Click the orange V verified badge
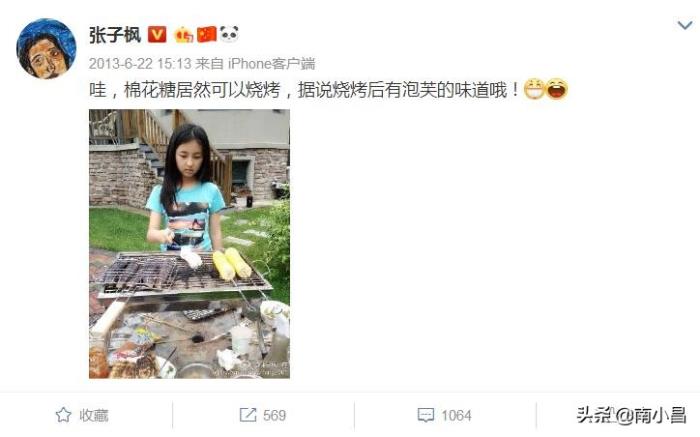700x437 pixels. (157, 34)
